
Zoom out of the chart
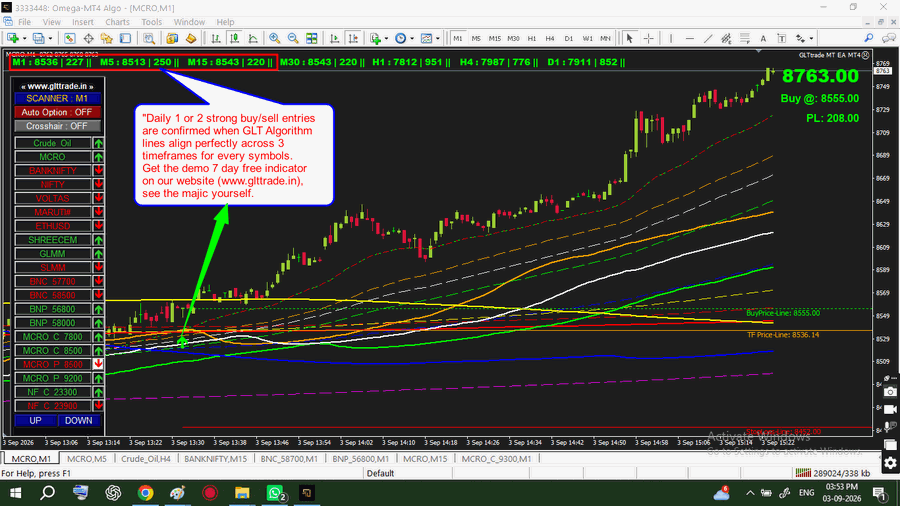click(x=293, y=38)
